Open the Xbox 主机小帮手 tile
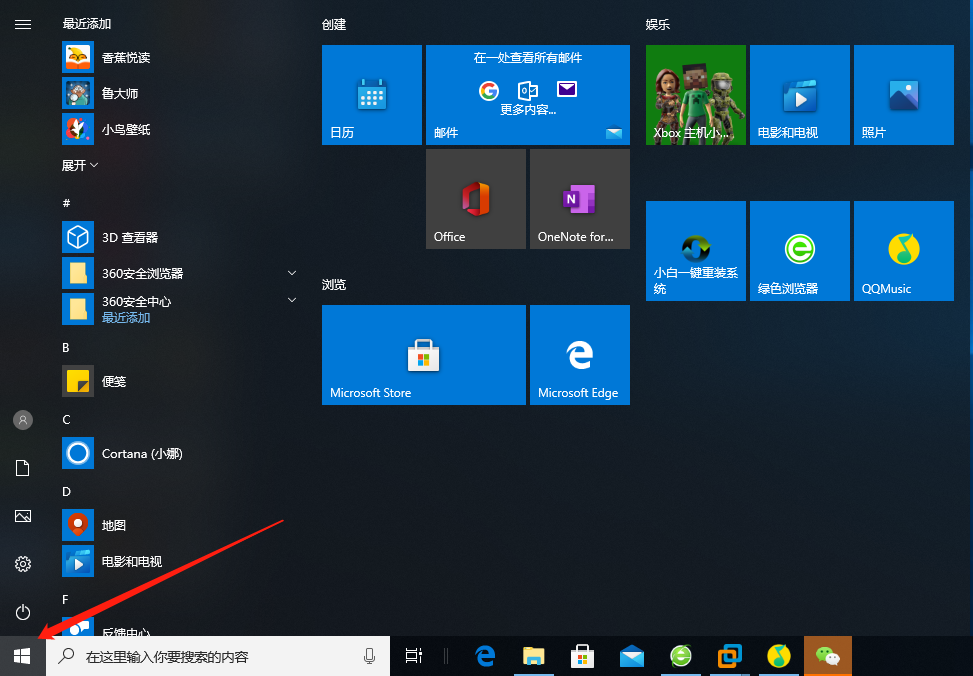Viewport: 973px width, 676px height. tap(695, 94)
